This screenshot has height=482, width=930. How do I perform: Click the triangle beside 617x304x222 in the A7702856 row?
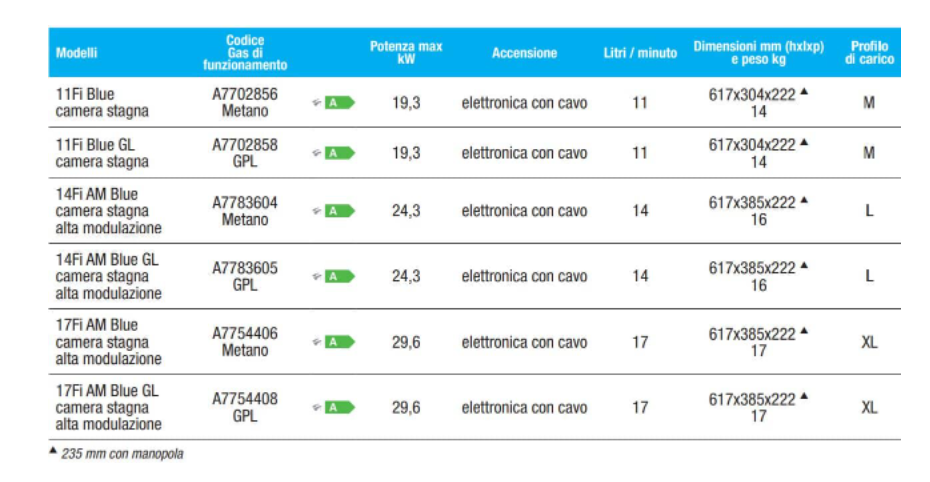click(804, 92)
